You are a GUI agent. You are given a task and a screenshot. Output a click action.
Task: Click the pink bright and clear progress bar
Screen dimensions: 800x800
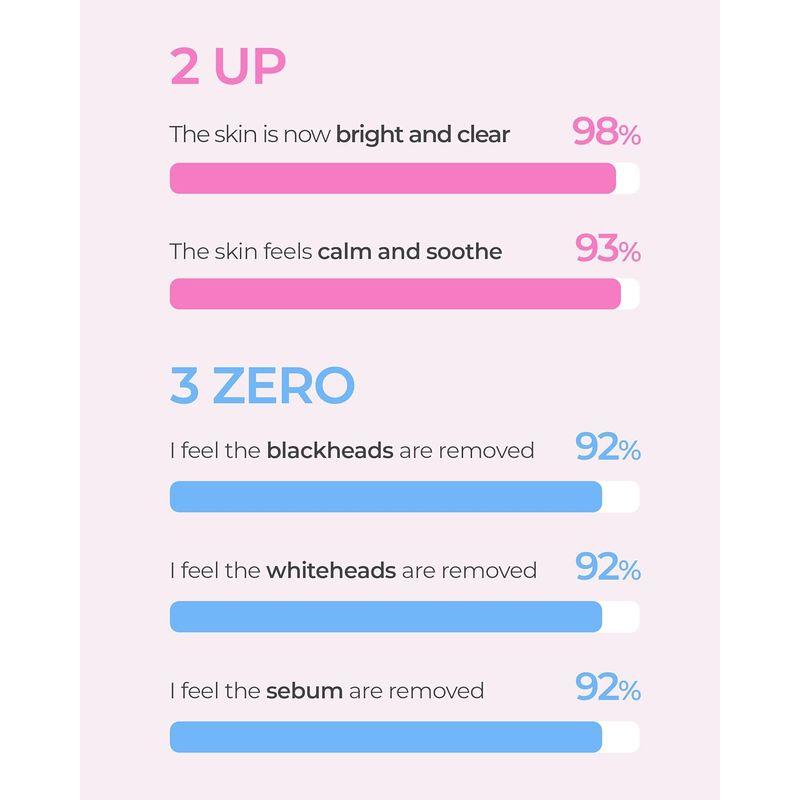coord(392,178)
